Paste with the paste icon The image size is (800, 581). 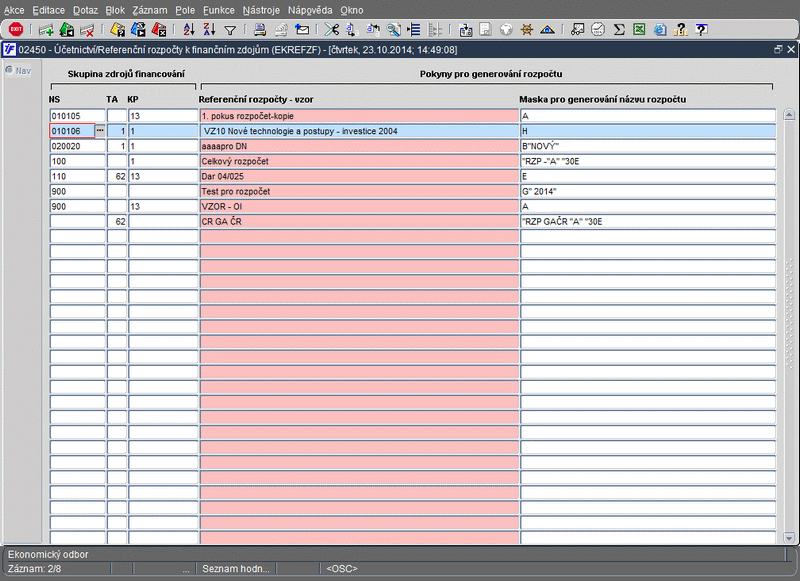click(373, 30)
